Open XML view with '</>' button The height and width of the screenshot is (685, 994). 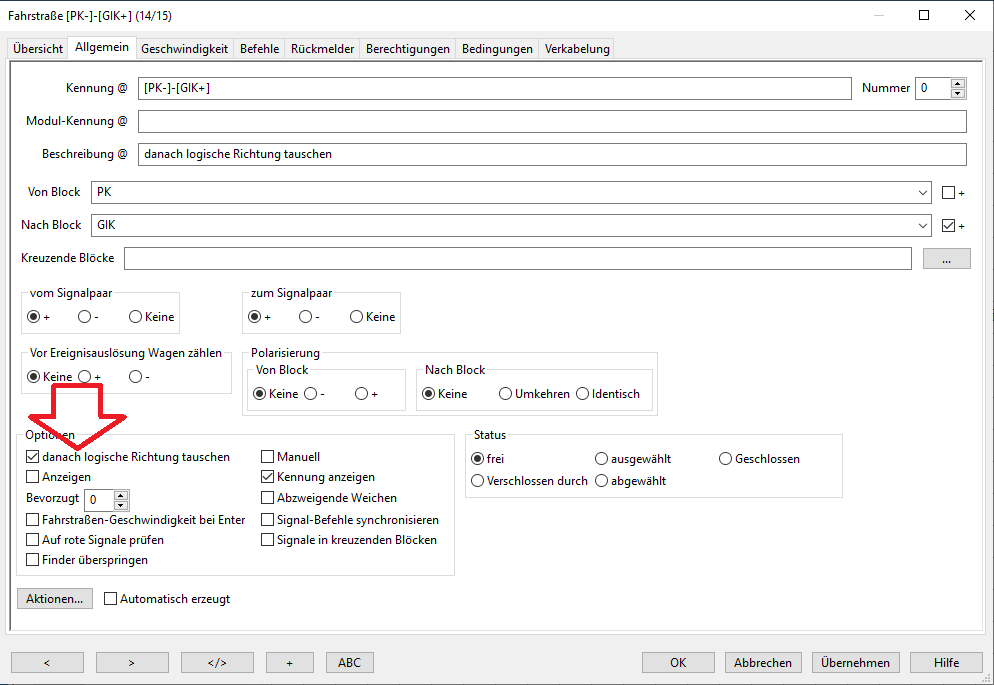point(217,662)
